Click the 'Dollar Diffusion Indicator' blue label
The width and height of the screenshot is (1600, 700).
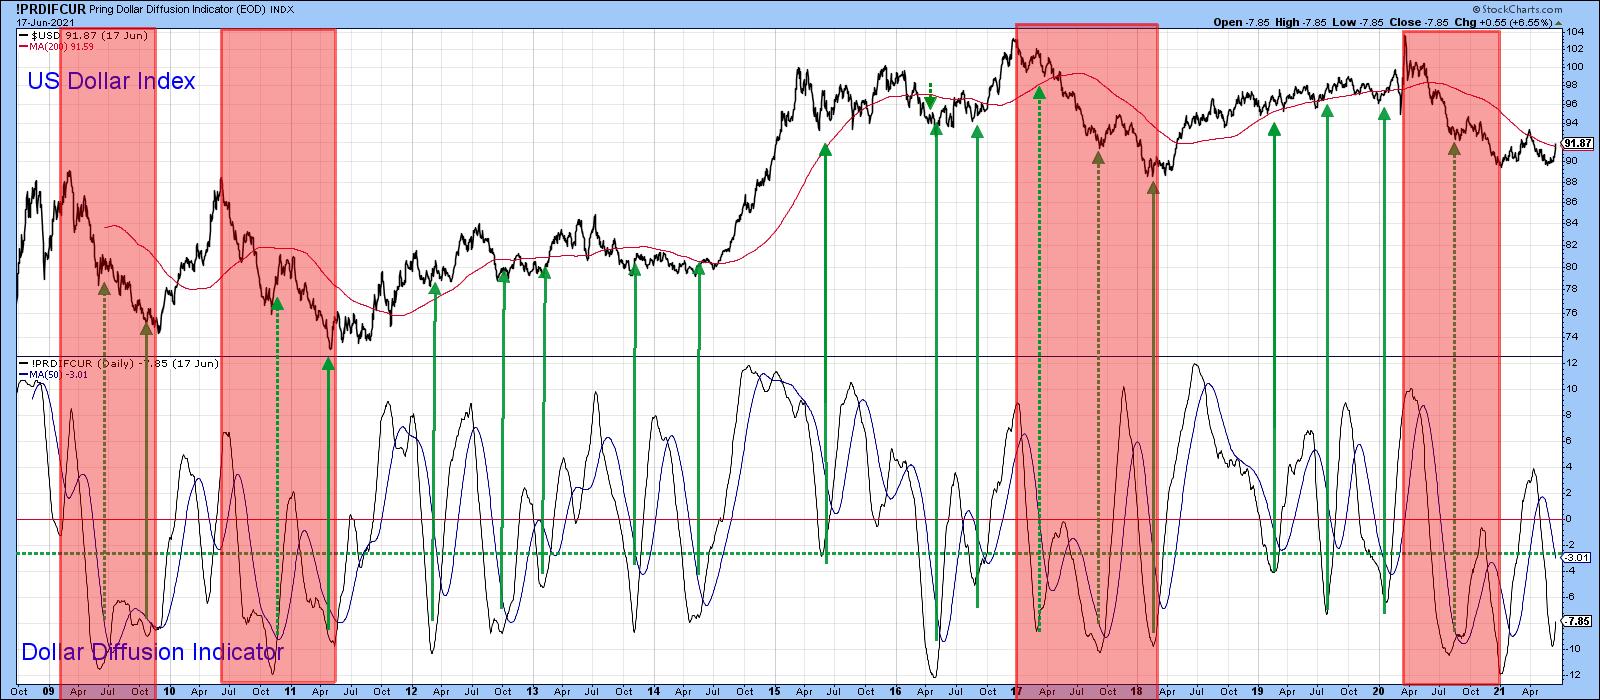point(152,653)
